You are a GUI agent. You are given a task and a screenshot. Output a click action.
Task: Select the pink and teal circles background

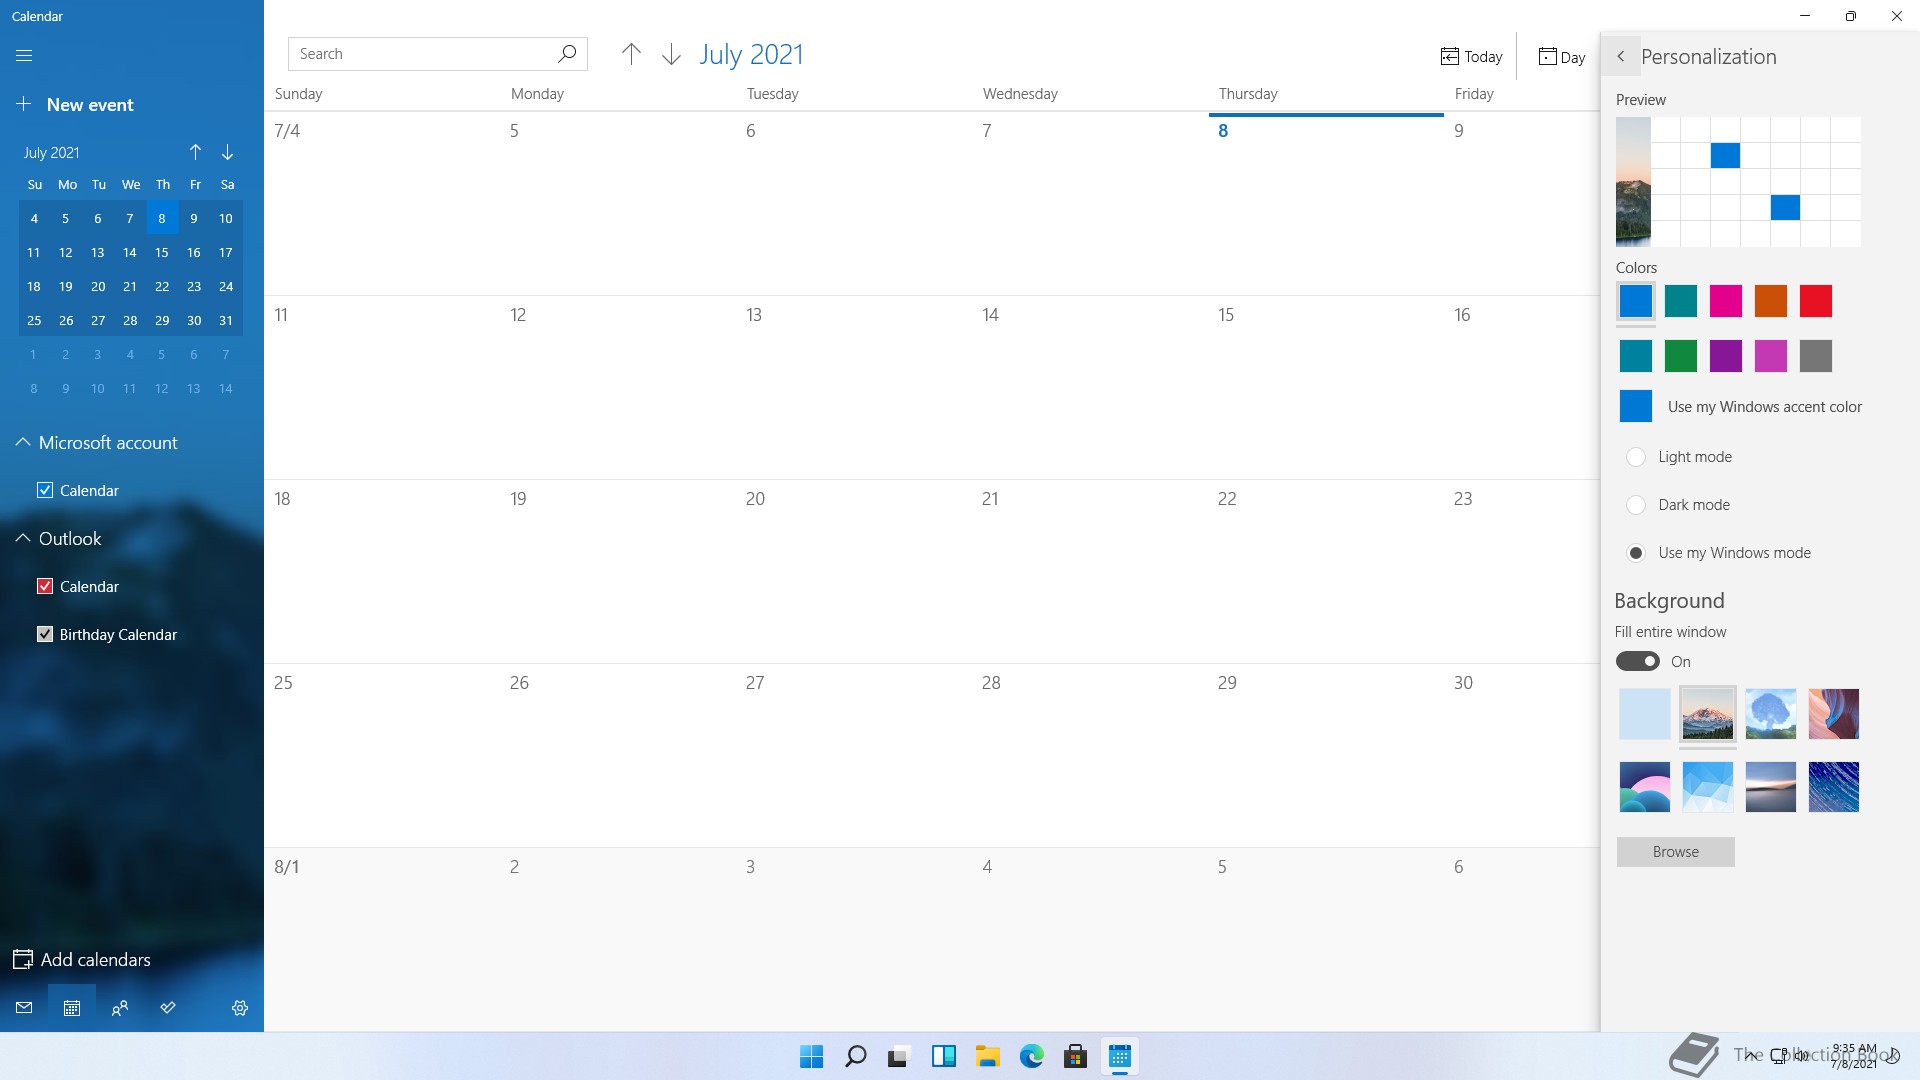[1645, 787]
